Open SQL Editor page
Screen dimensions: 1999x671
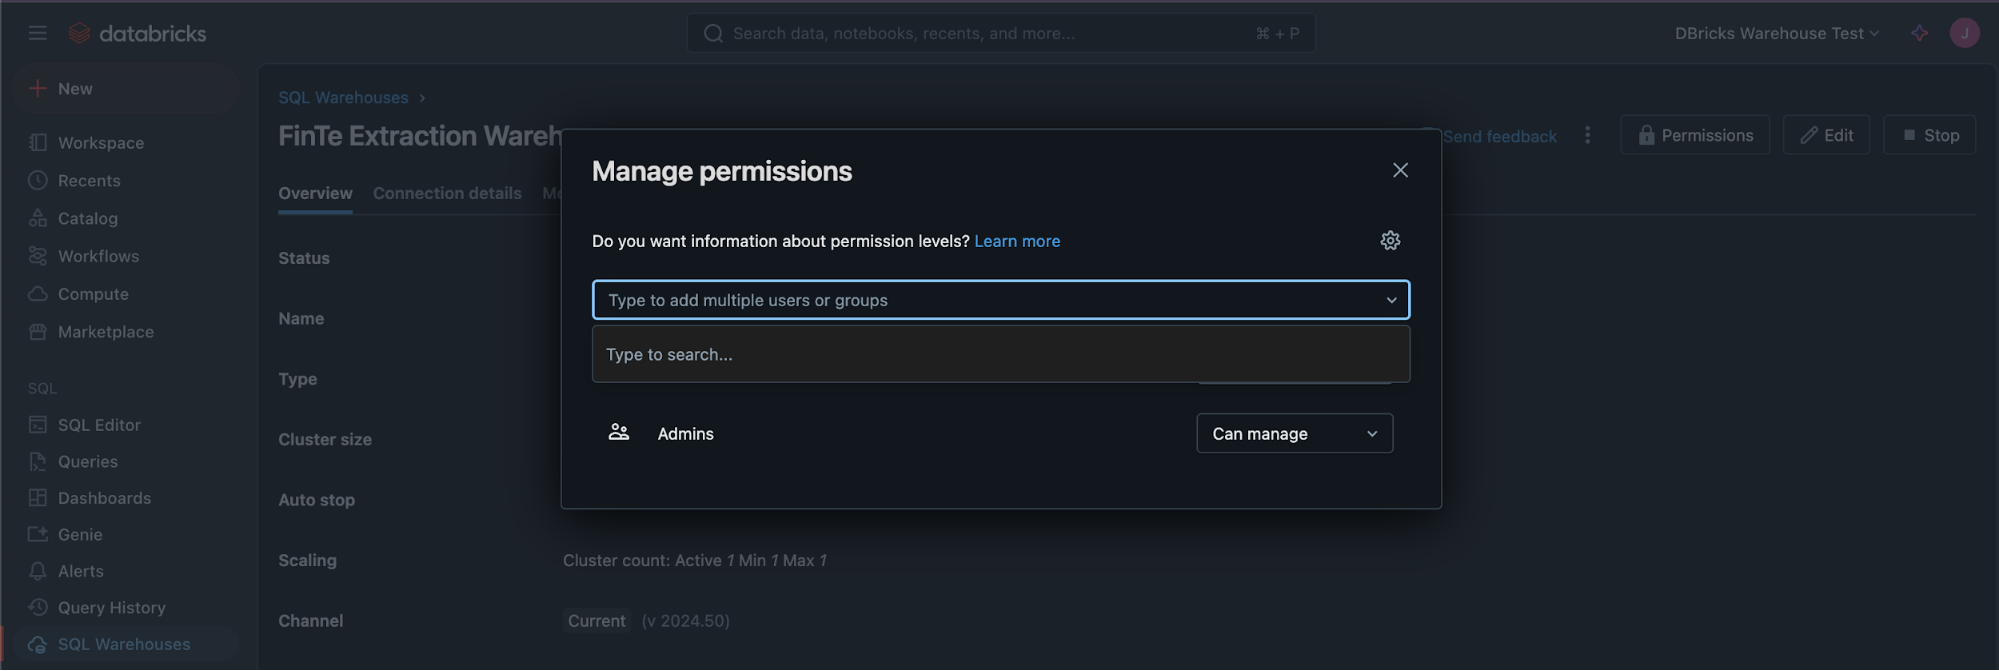[99, 425]
